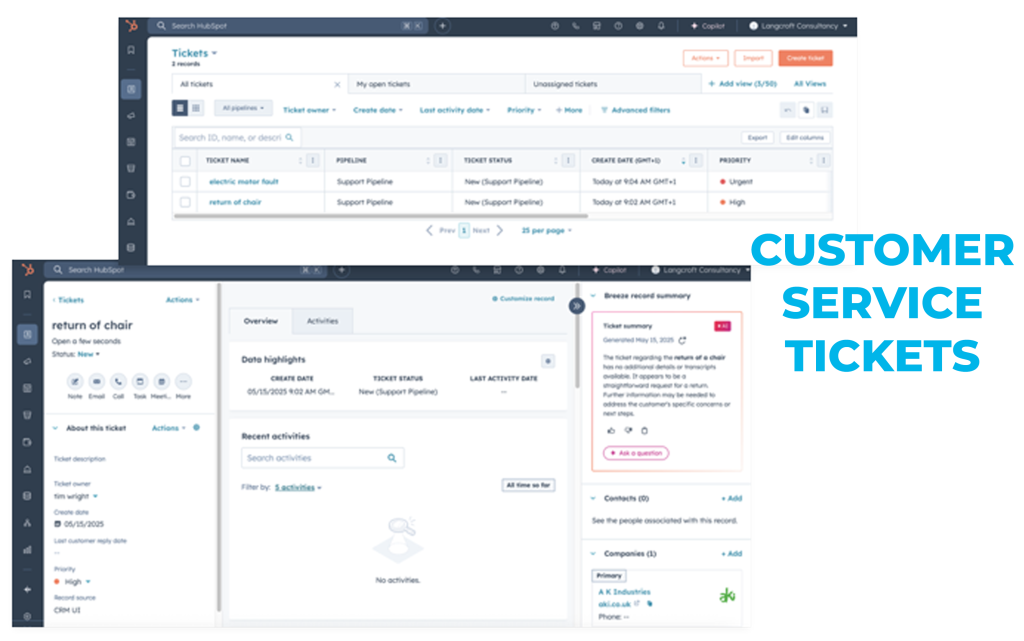Click the horizontal scrollbar under the tickets table
The height and width of the screenshot is (641, 1024).
coord(381,215)
